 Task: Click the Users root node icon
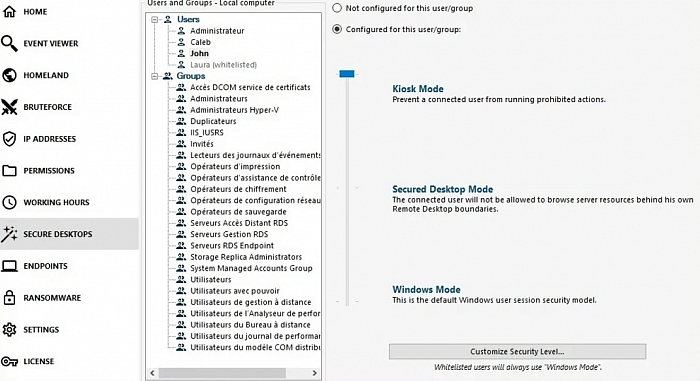(x=167, y=19)
